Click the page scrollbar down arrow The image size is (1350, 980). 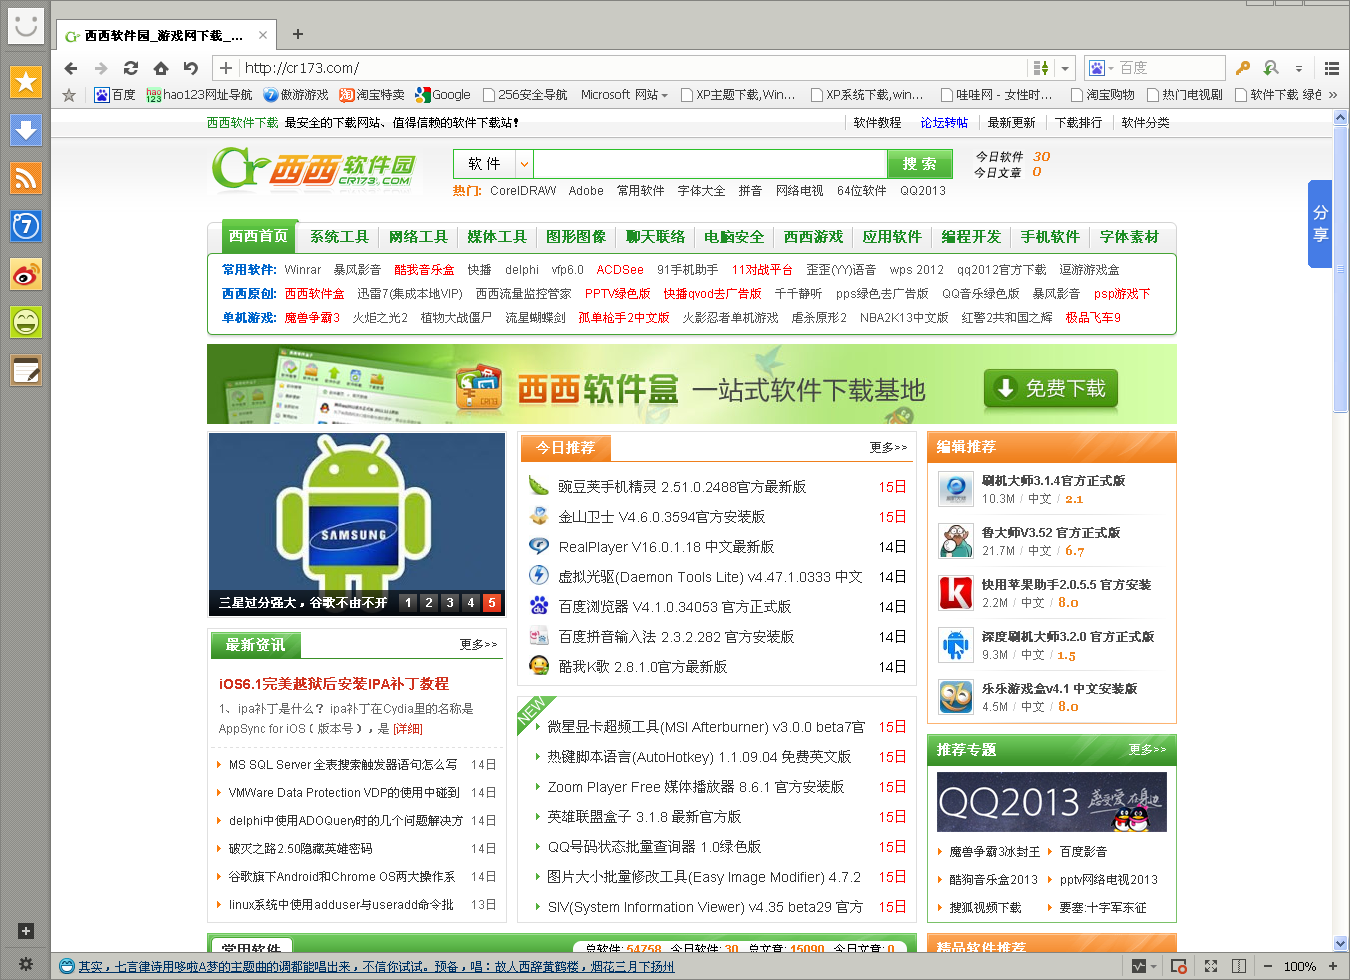pos(1341,942)
